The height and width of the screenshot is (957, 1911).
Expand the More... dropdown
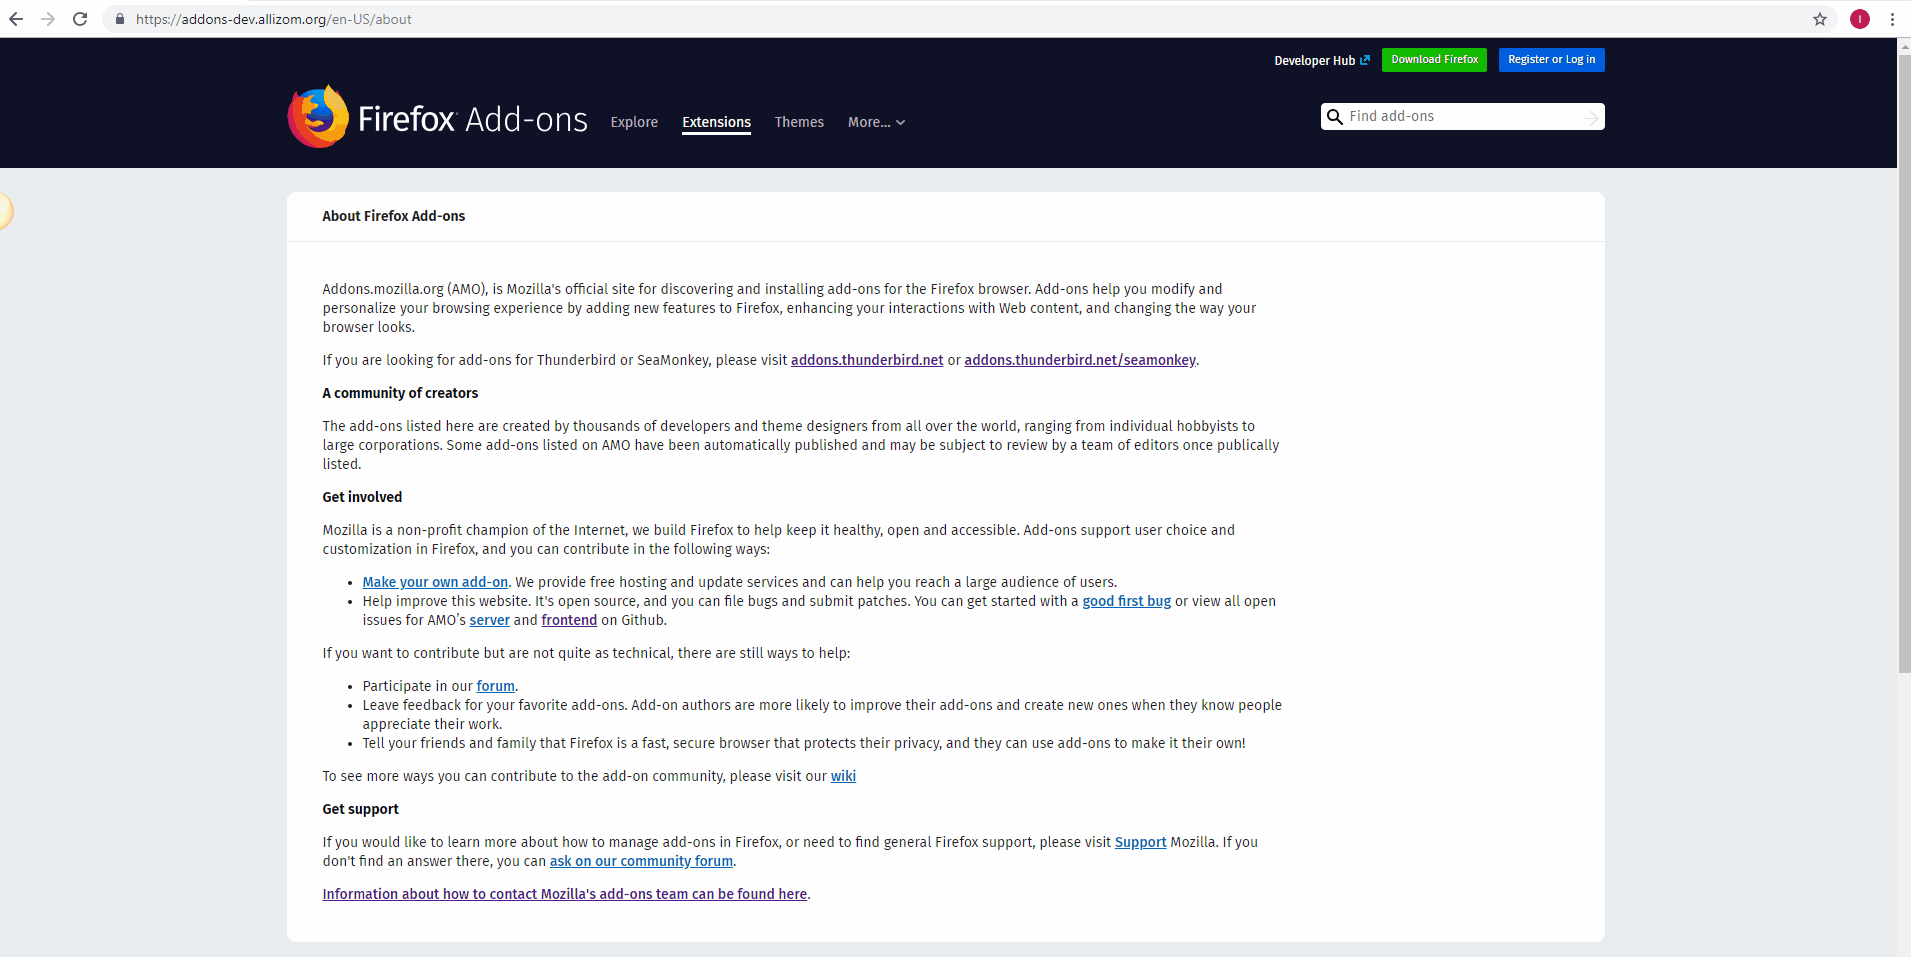pyautogui.click(x=876, y=122)
